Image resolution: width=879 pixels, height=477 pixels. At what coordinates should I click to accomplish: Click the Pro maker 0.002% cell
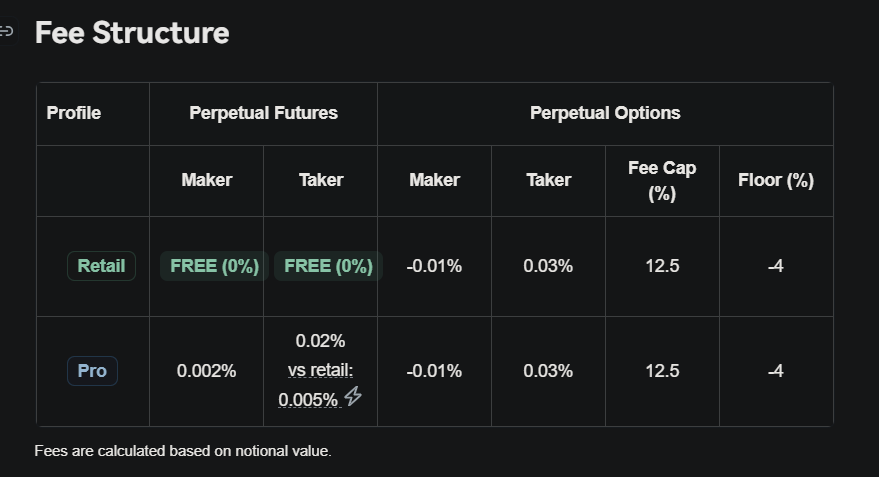click(206, 371)
